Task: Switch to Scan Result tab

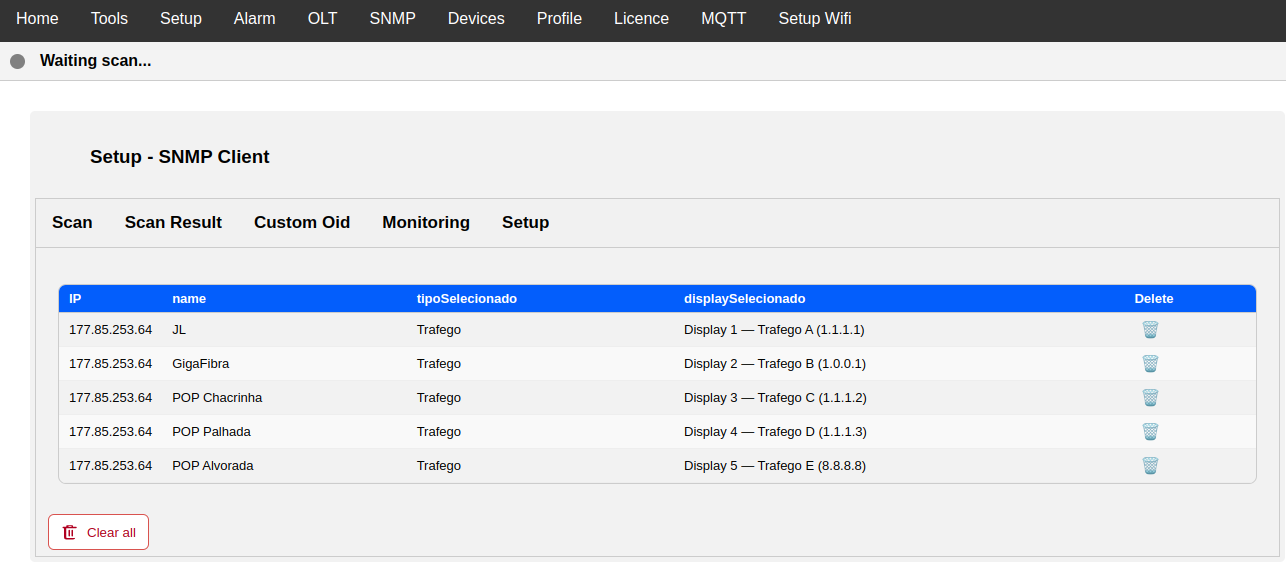Action: 173,223
